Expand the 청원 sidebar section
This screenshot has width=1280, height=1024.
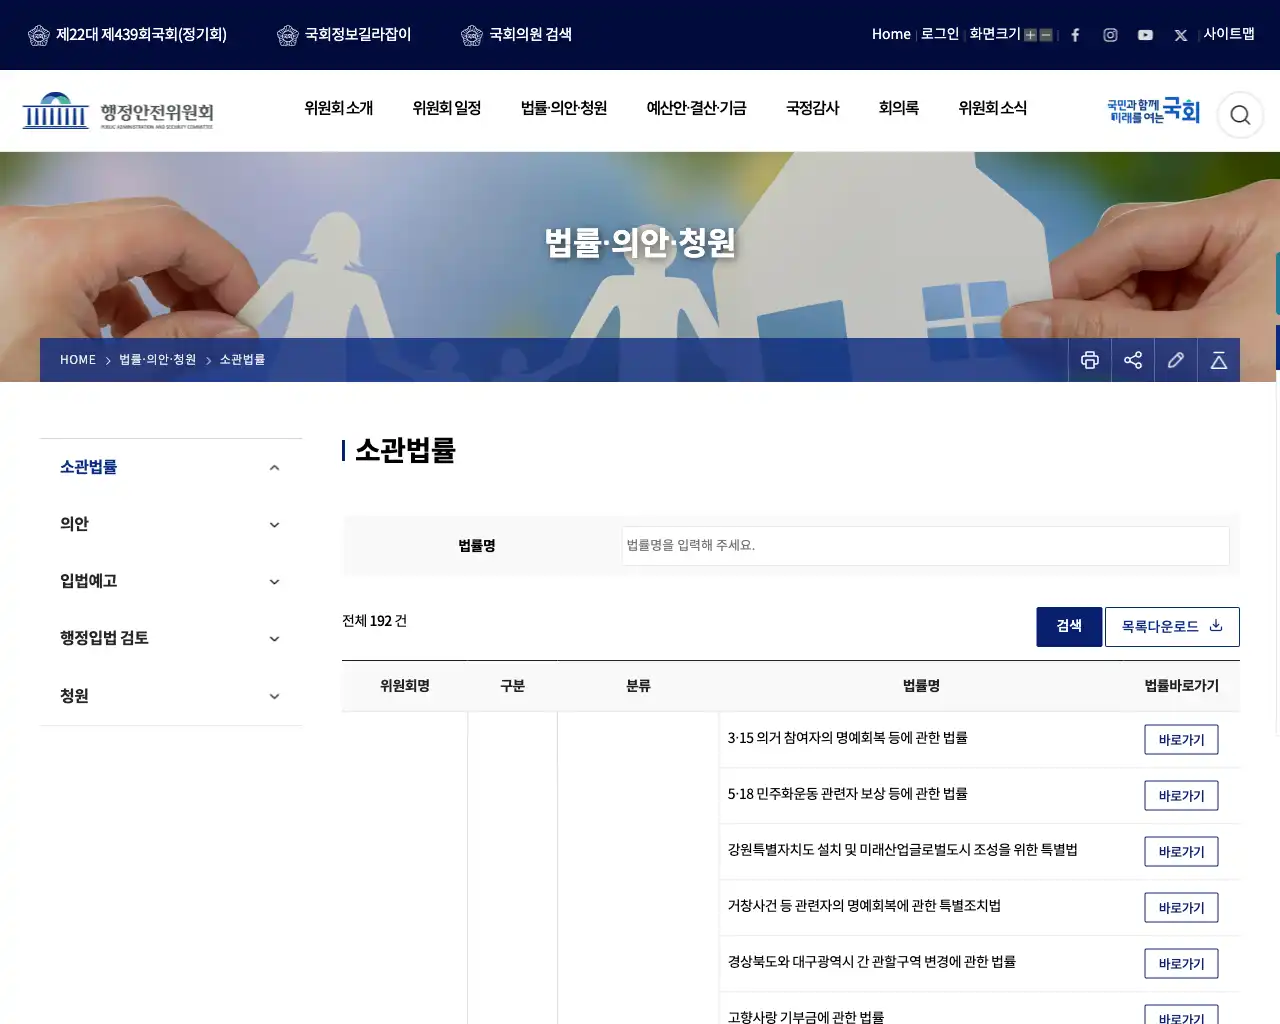tap(274, 697)
